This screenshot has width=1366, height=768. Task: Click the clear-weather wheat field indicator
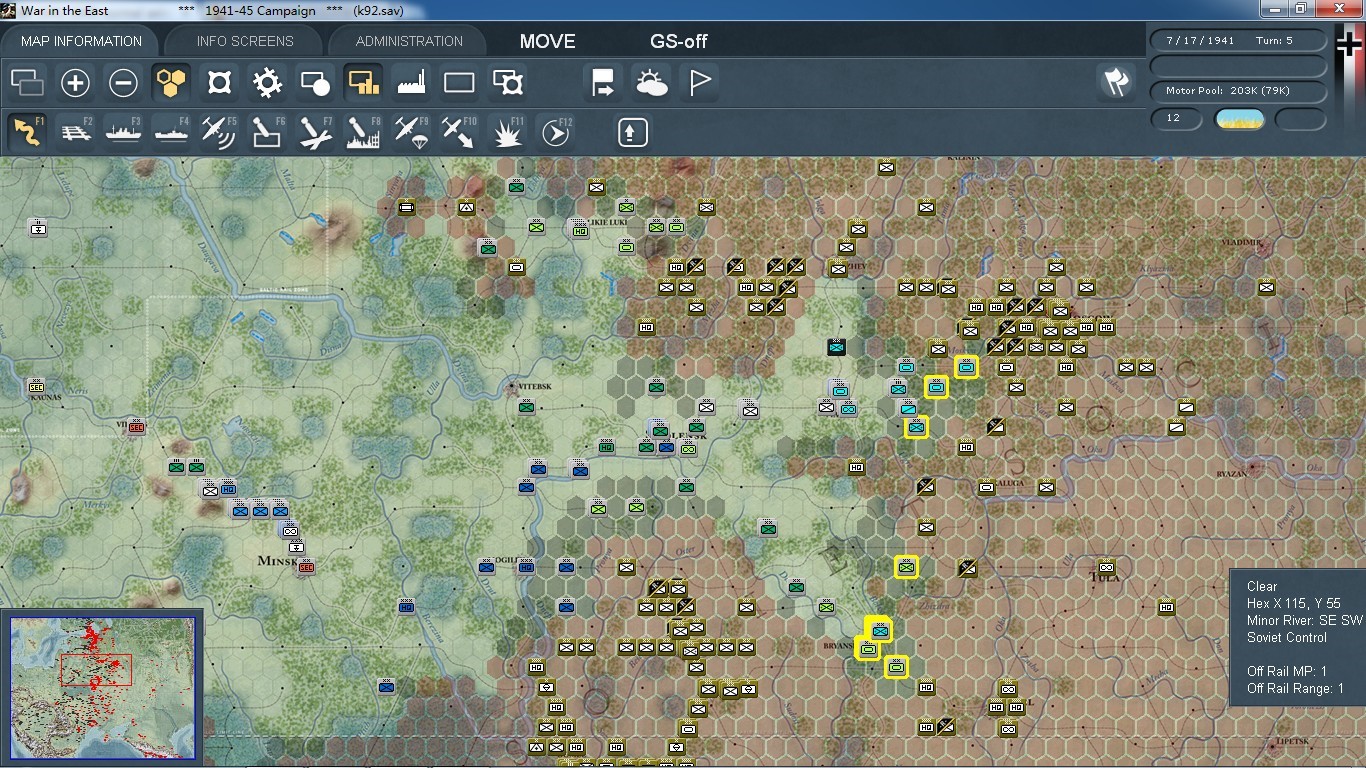click(1239, 119)
